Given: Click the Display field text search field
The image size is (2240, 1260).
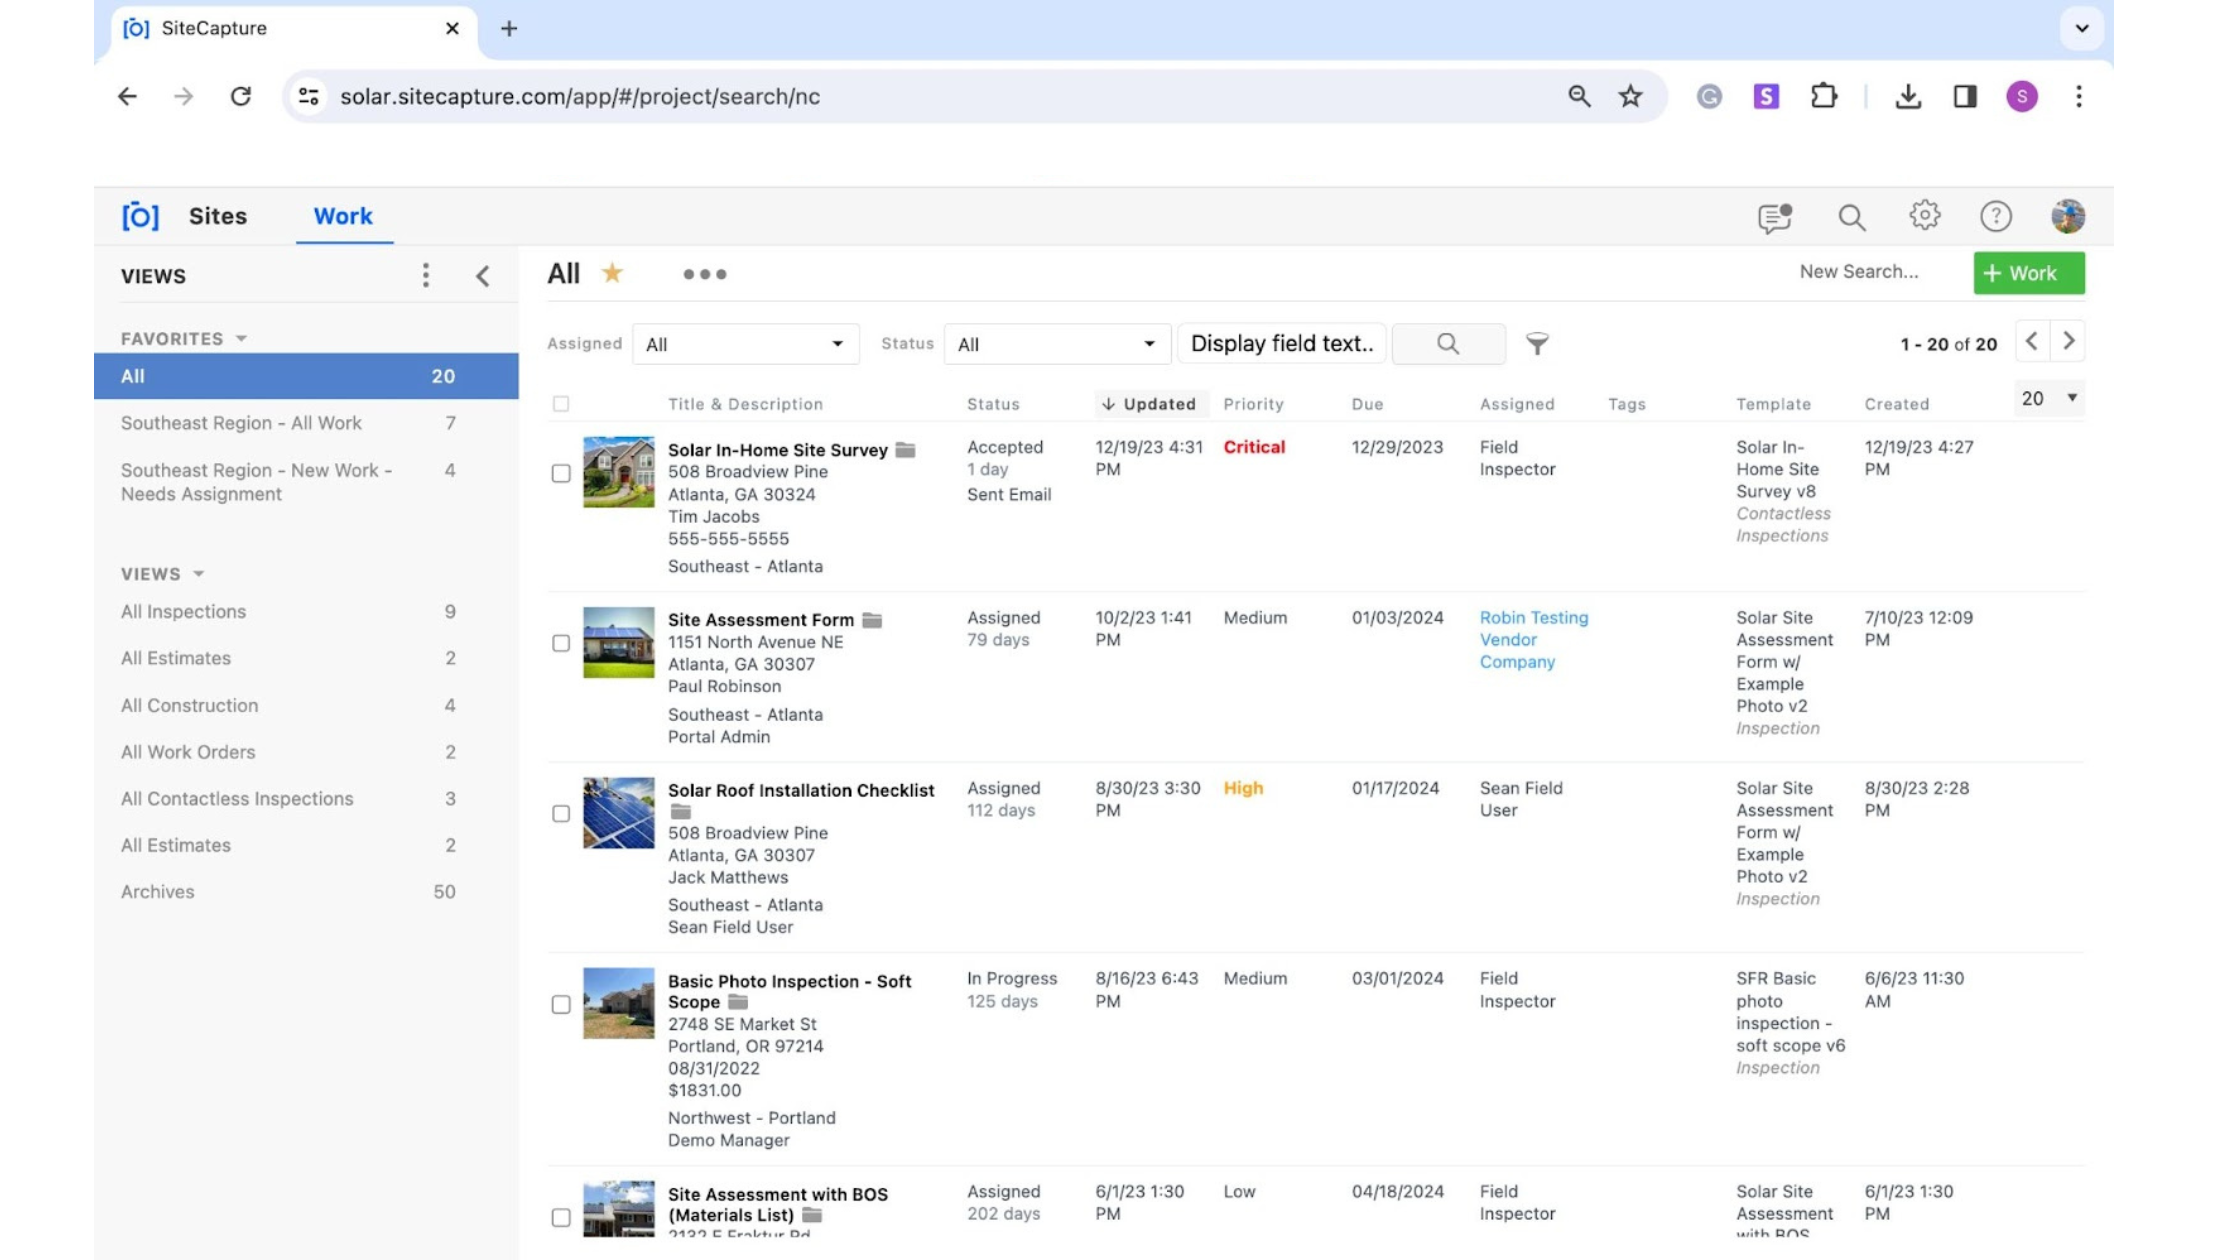Looking at the screenshot, I should pyautogui.click(x=1281, y=344).
